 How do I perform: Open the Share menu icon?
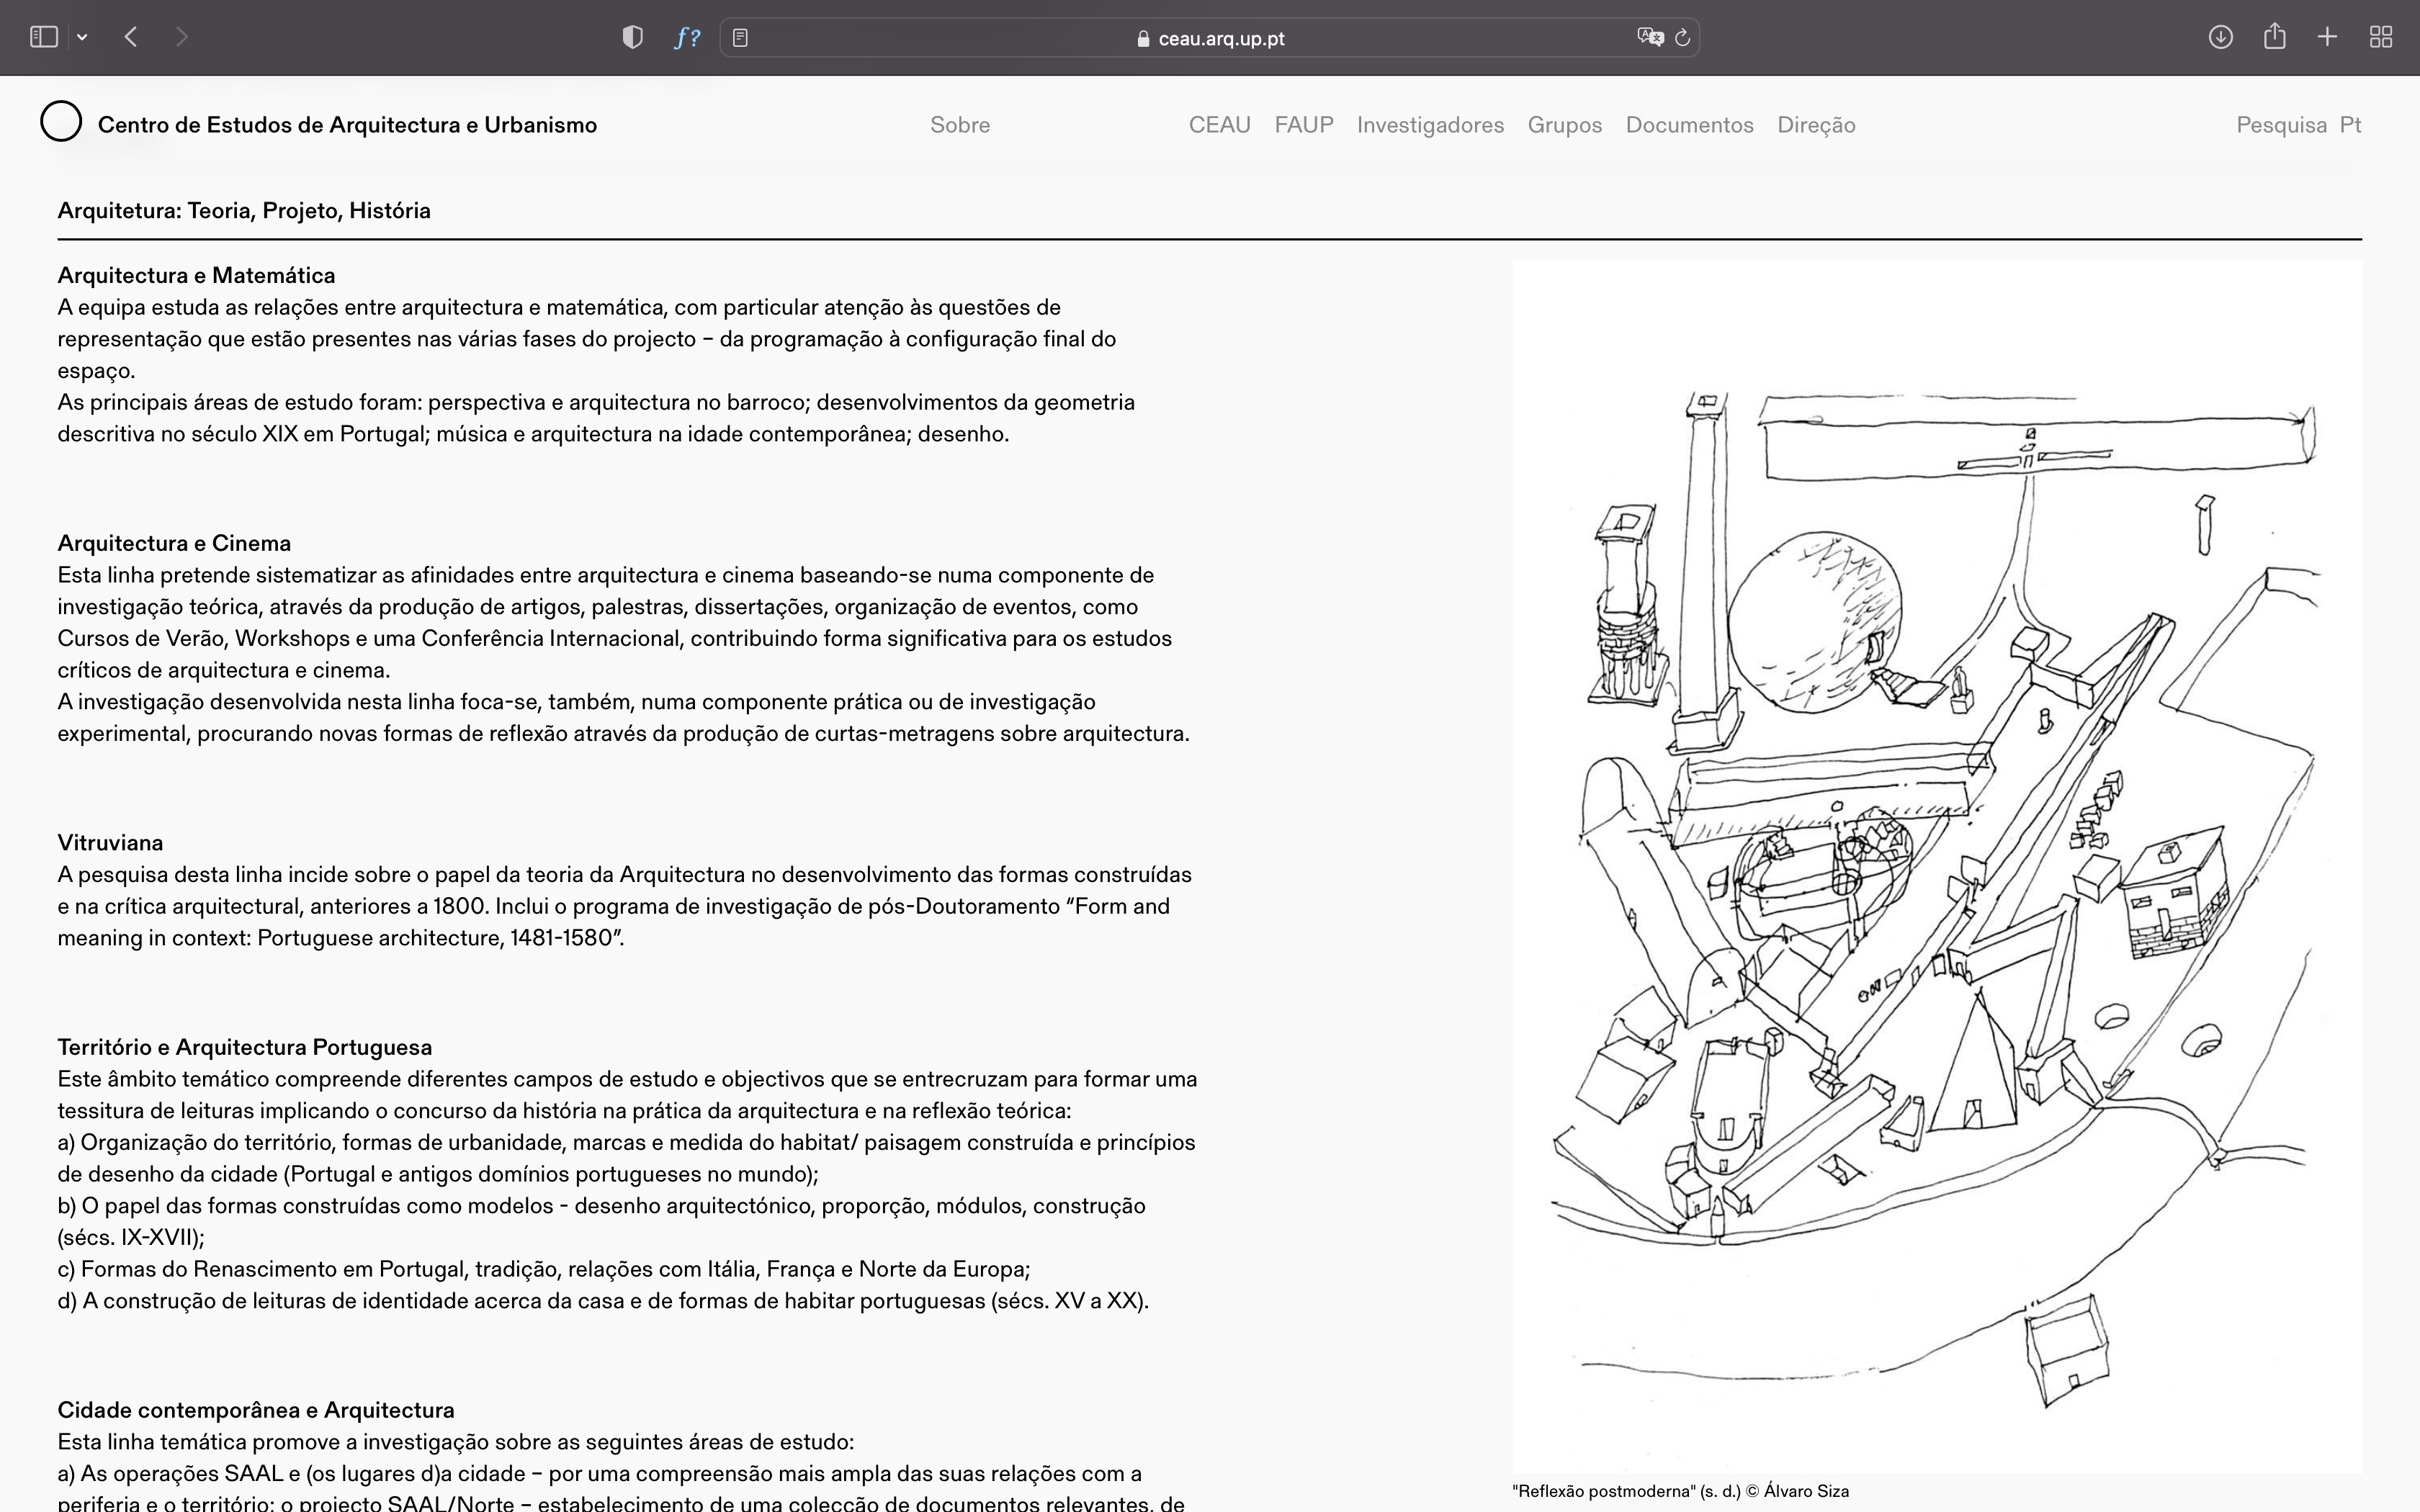click(x=2274, y=37)
